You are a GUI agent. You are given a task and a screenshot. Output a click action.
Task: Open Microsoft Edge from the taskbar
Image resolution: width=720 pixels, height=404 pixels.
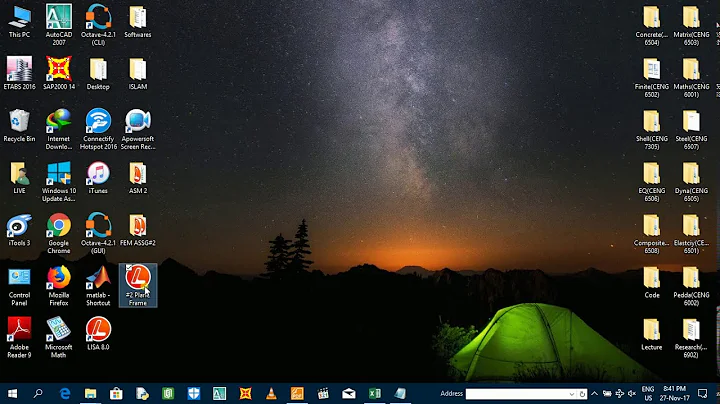coord(65,393)
